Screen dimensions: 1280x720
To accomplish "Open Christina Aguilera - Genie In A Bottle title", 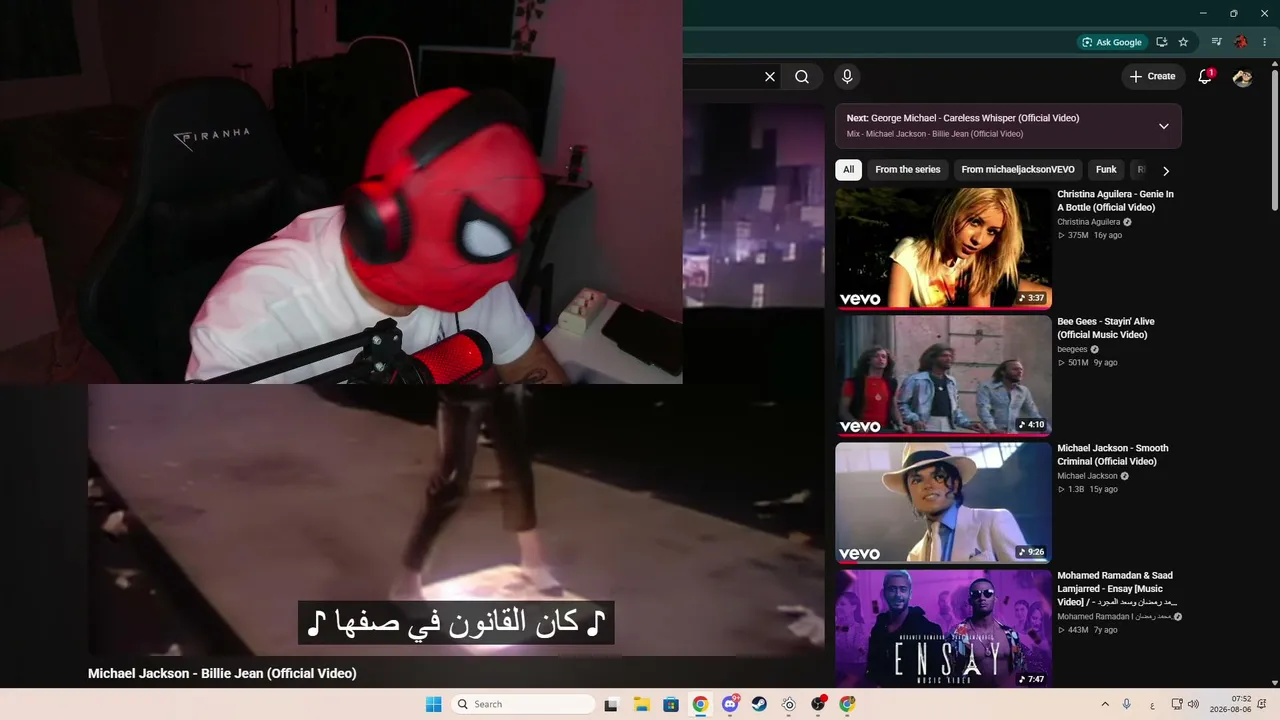I will tap(1116, 201).
